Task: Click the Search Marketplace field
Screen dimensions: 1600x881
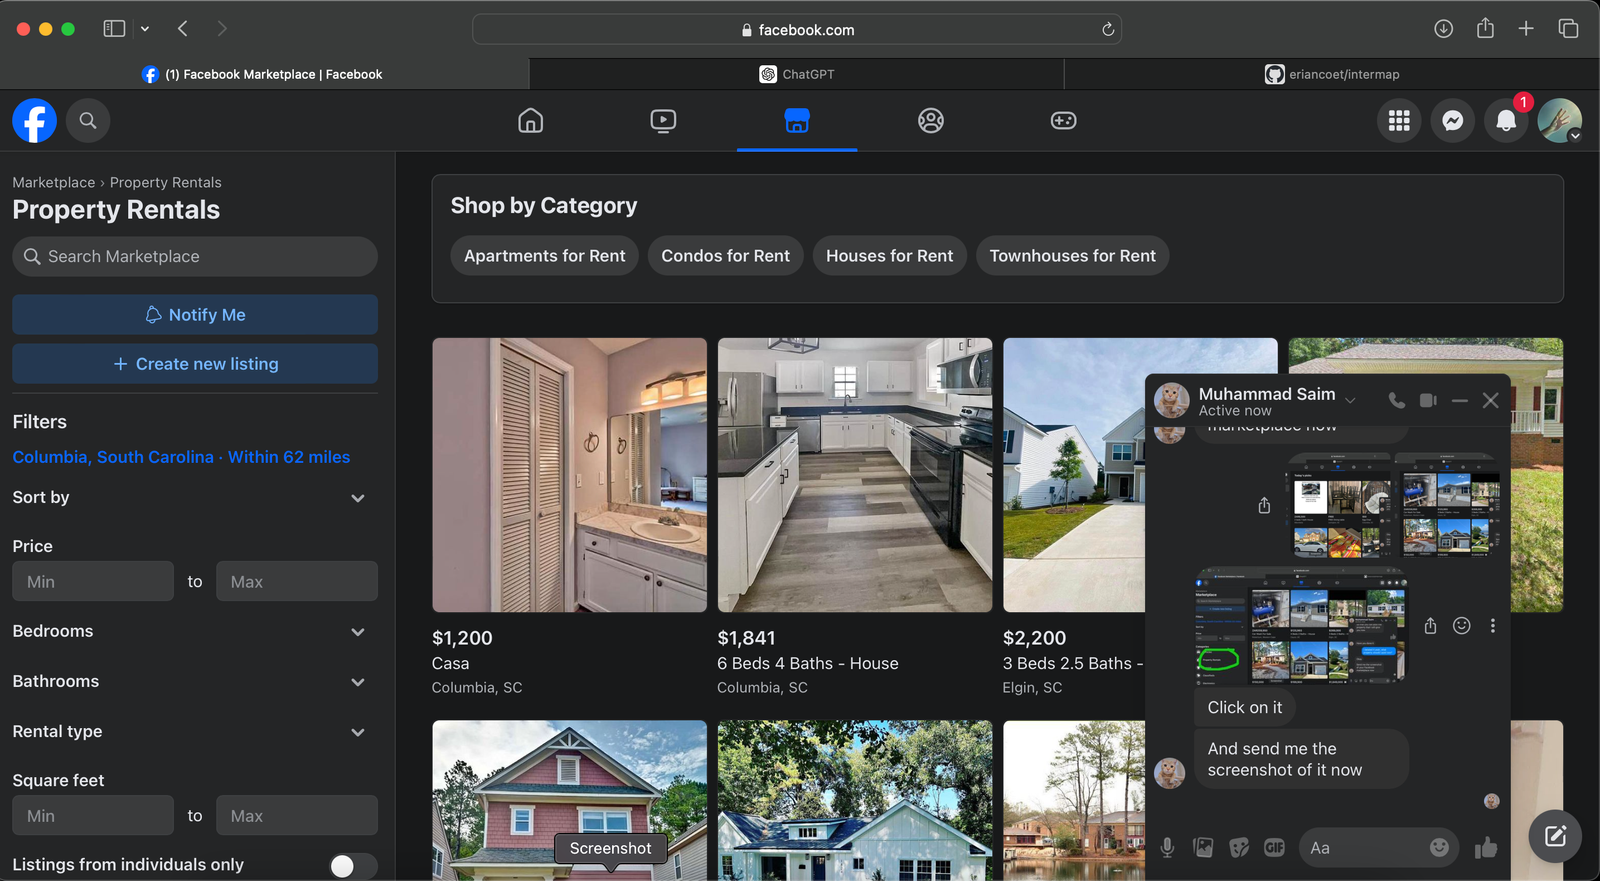Action: (195, 257)
